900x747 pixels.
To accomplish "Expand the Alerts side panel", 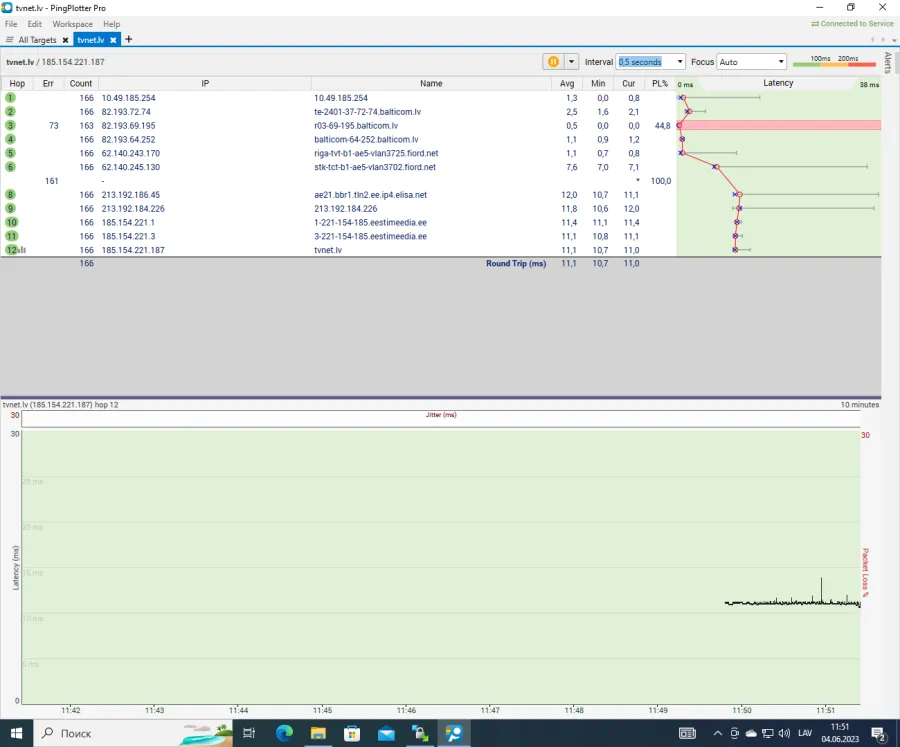I will (x=887, y=63).
